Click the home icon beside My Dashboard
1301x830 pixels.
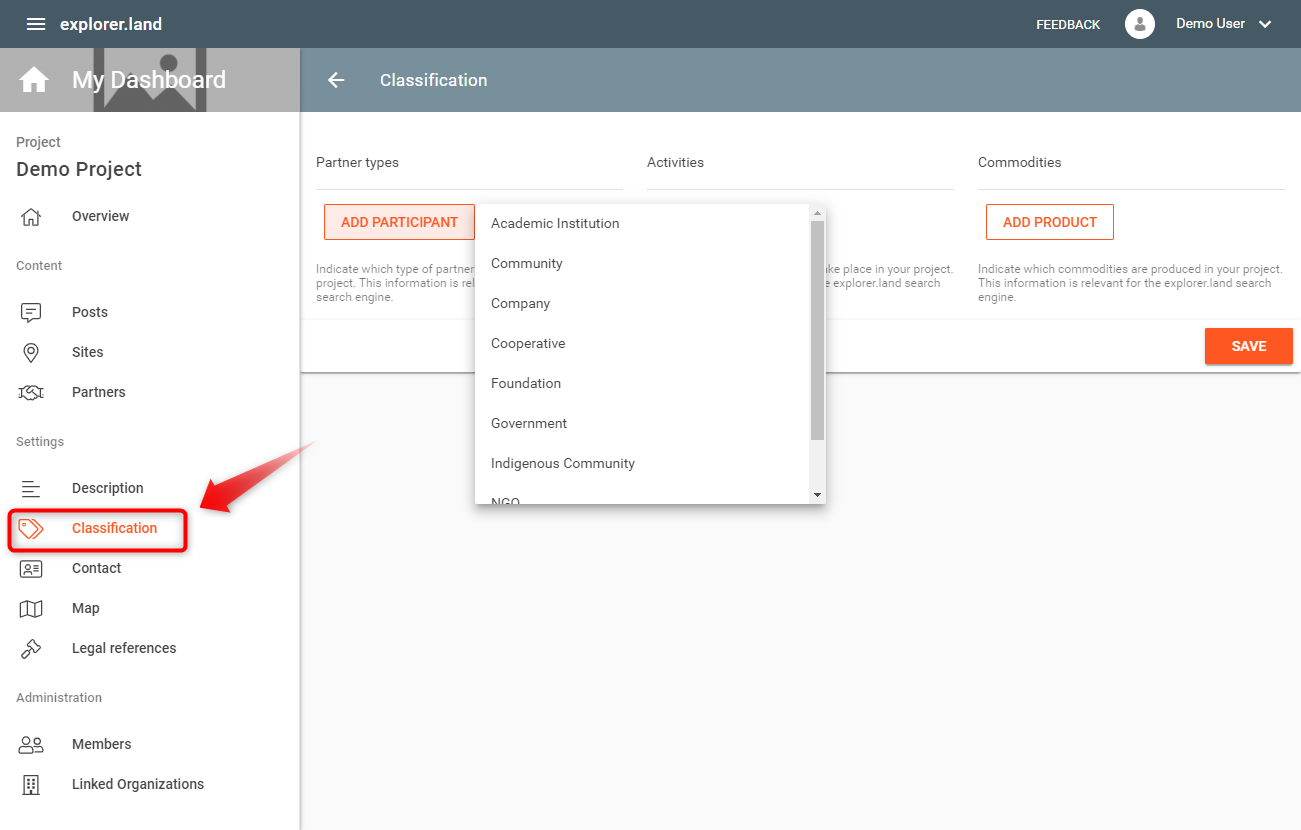34,80
